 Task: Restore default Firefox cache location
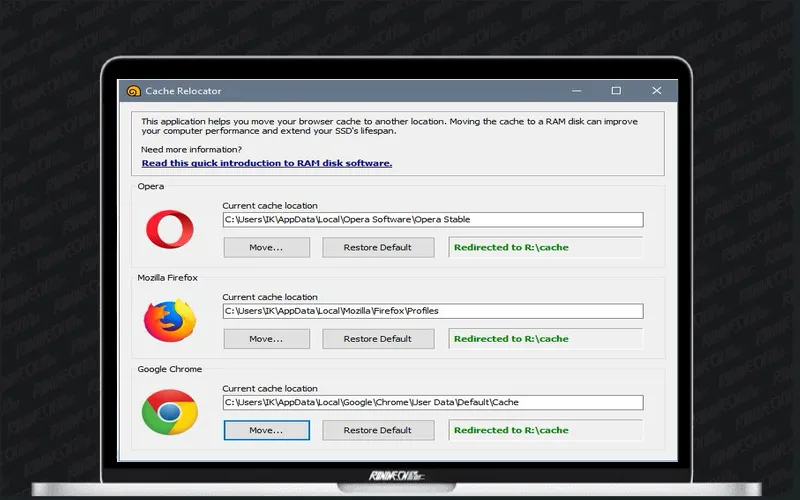tap(378, 339)
